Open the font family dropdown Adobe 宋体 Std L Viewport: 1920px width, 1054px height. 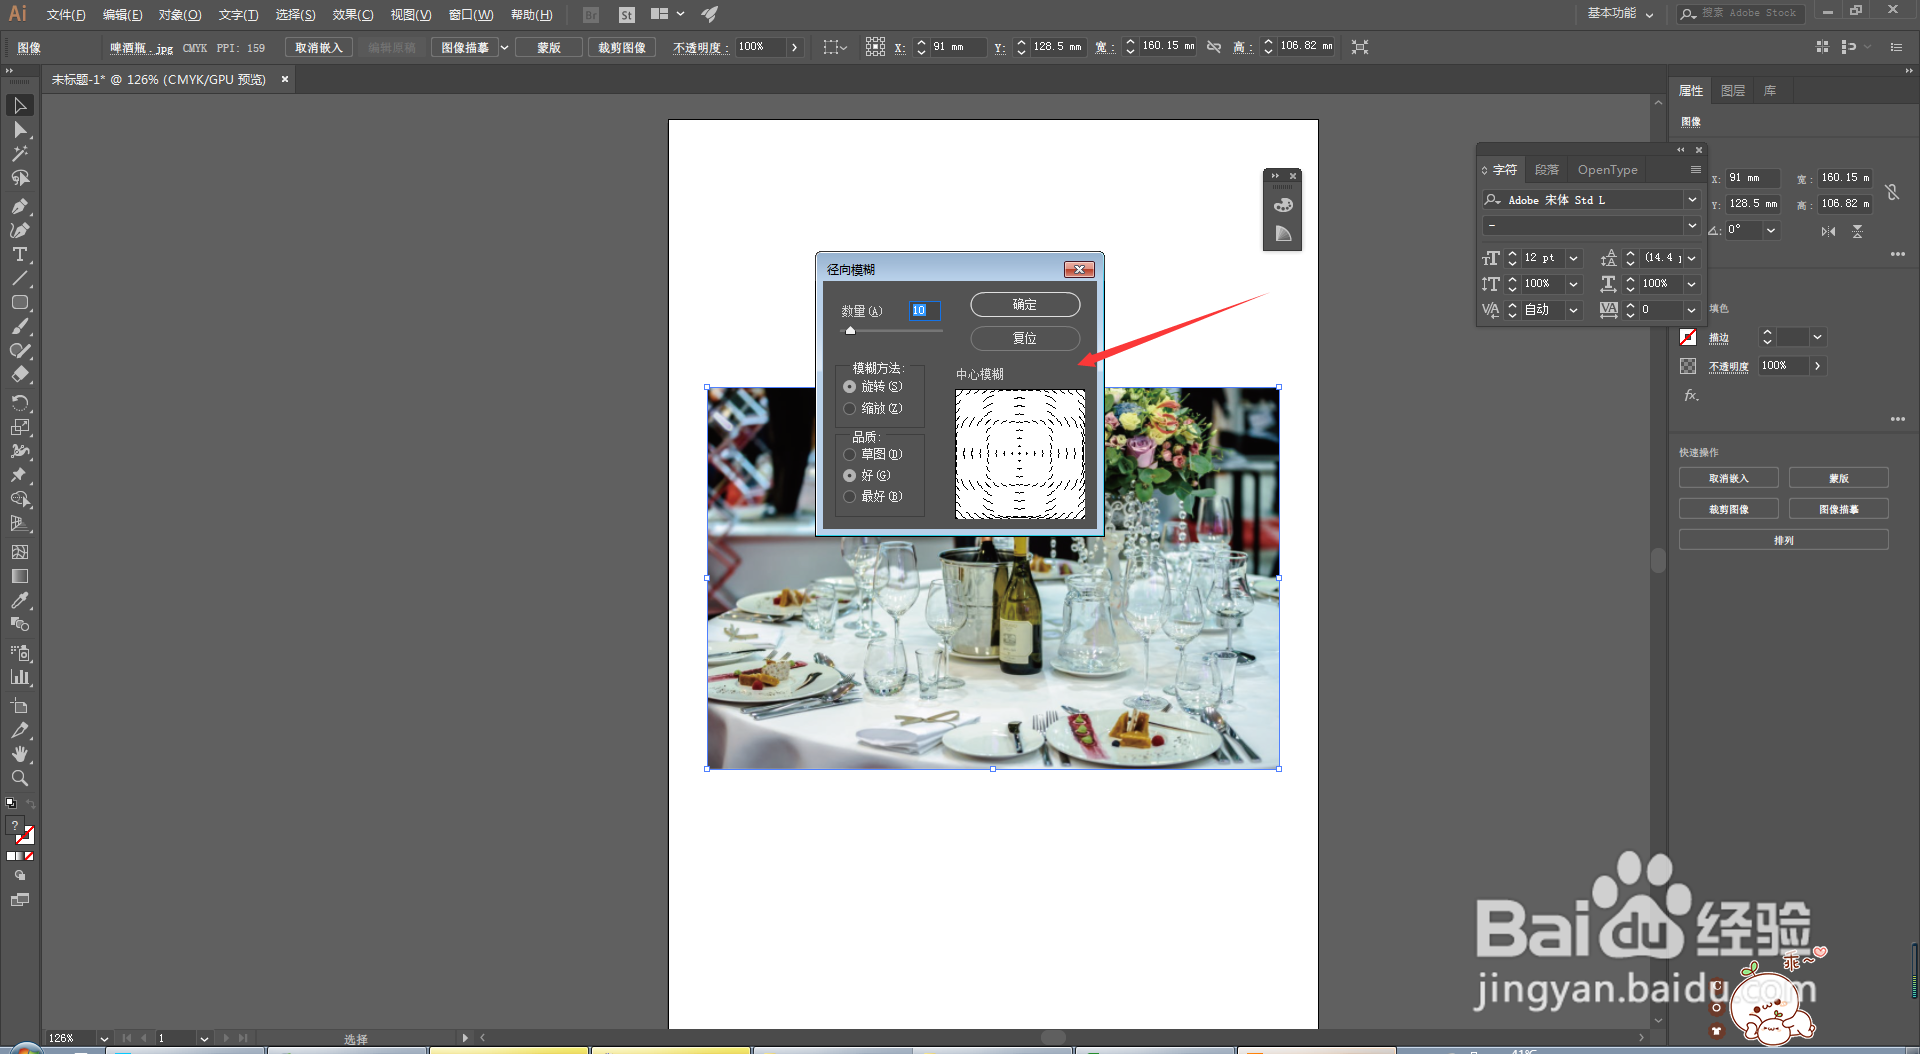tap(1692, 200)
